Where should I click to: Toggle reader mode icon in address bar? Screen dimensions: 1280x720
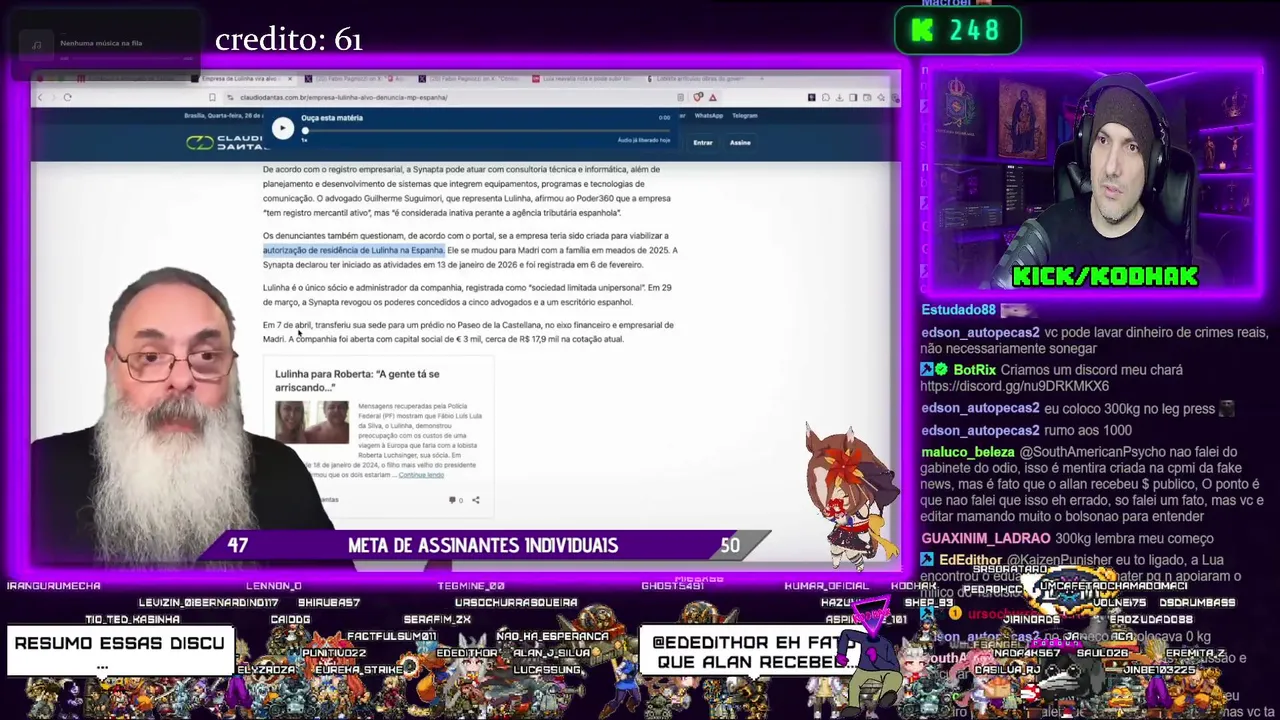681,97
